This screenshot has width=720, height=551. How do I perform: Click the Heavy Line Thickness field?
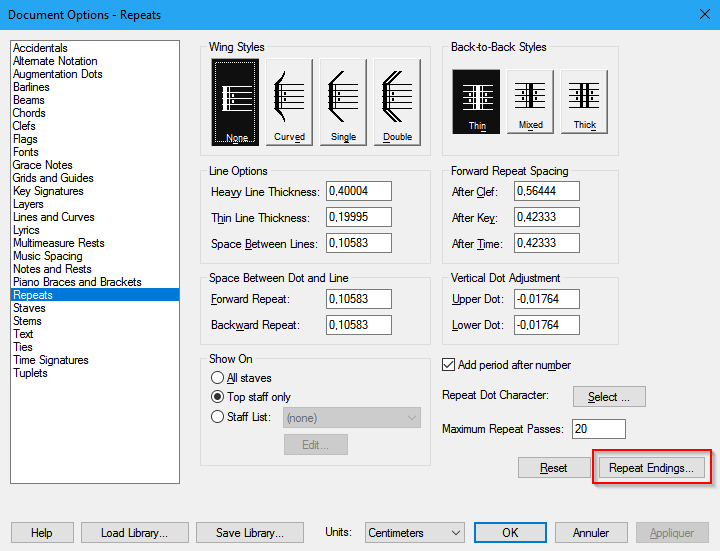point(358,191)
